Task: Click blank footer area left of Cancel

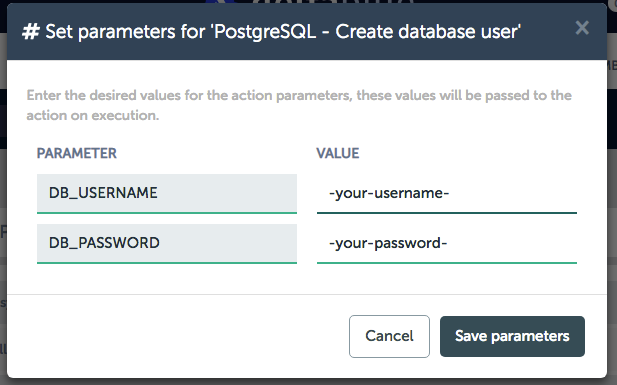Action: point(177,336)
